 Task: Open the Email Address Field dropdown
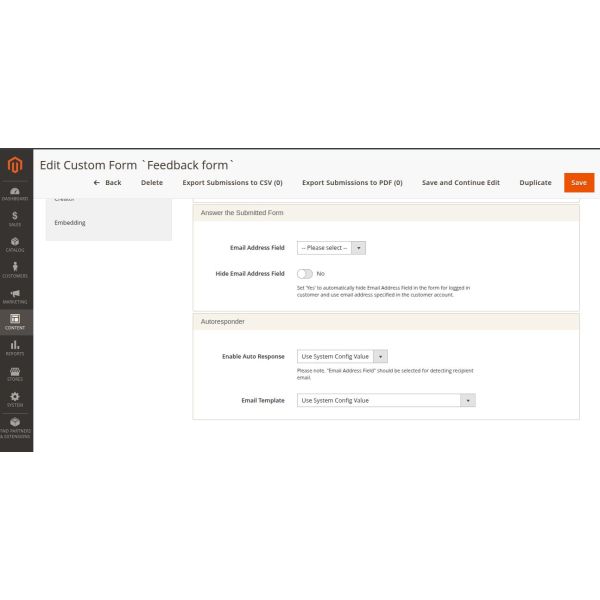pyautogui.click(x=331, y=247)
